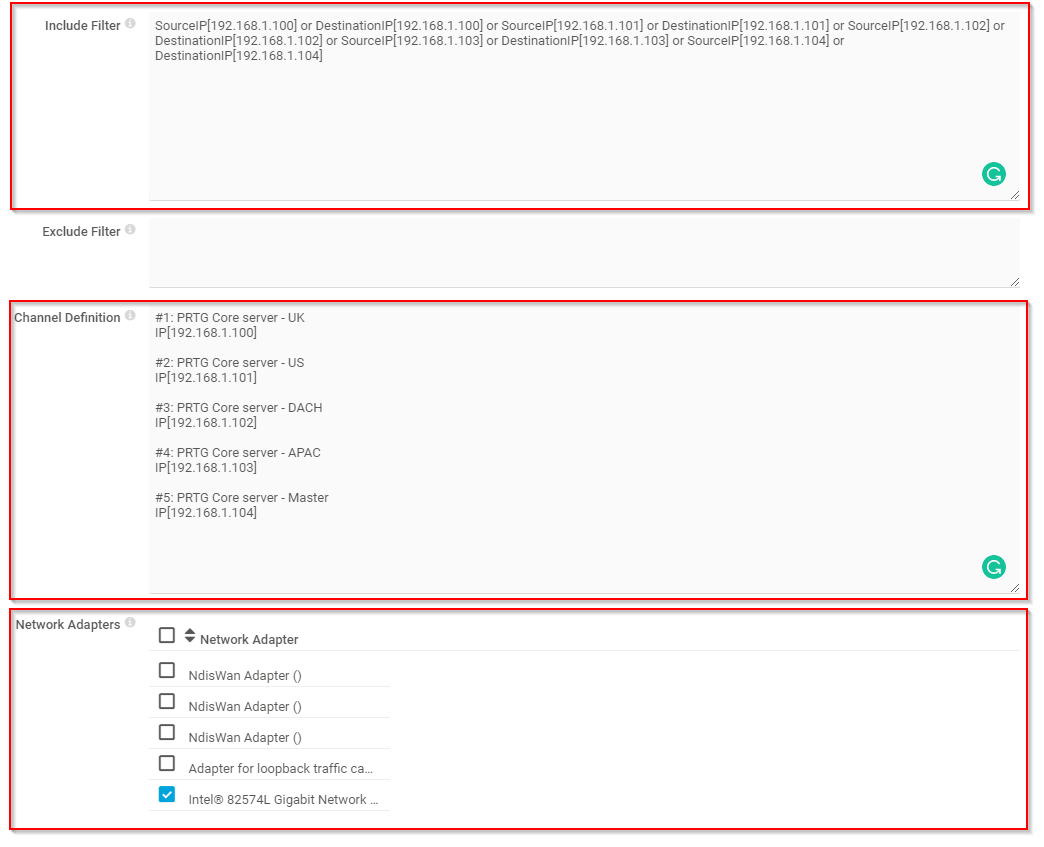Uncheck the Intel 82574L Gigabit adapter
The image size is (1044, 847).
tap(166, 794)
